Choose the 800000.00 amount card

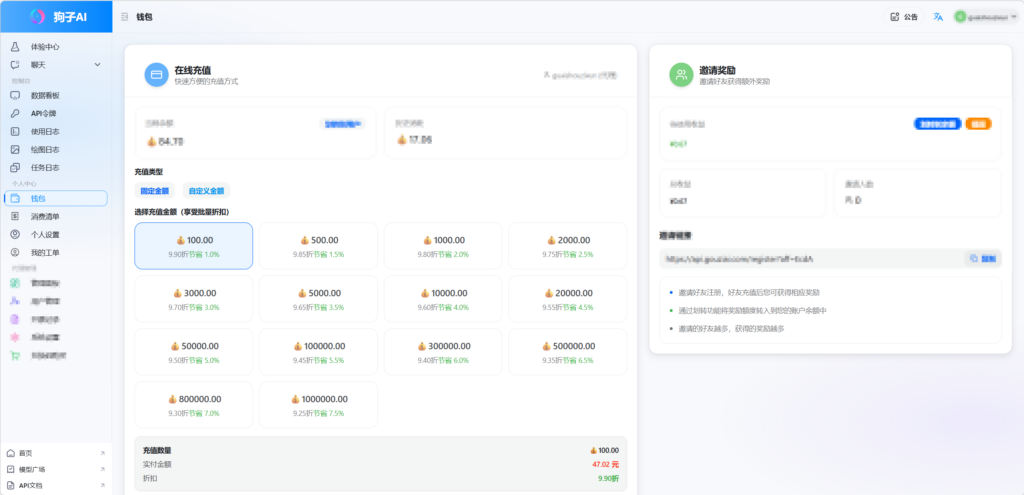point(194,405)
